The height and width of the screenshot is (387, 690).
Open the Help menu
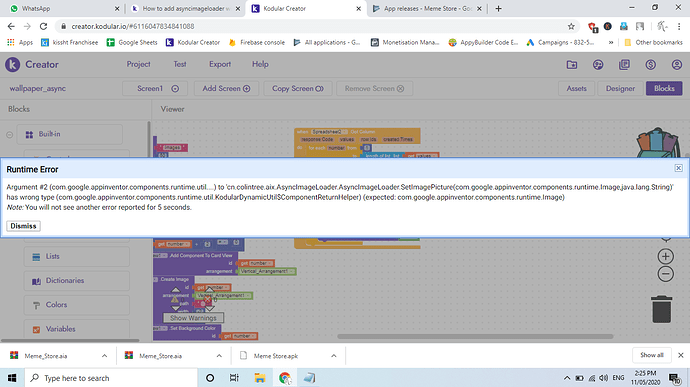pyautogui.click(x=260, y=64)
